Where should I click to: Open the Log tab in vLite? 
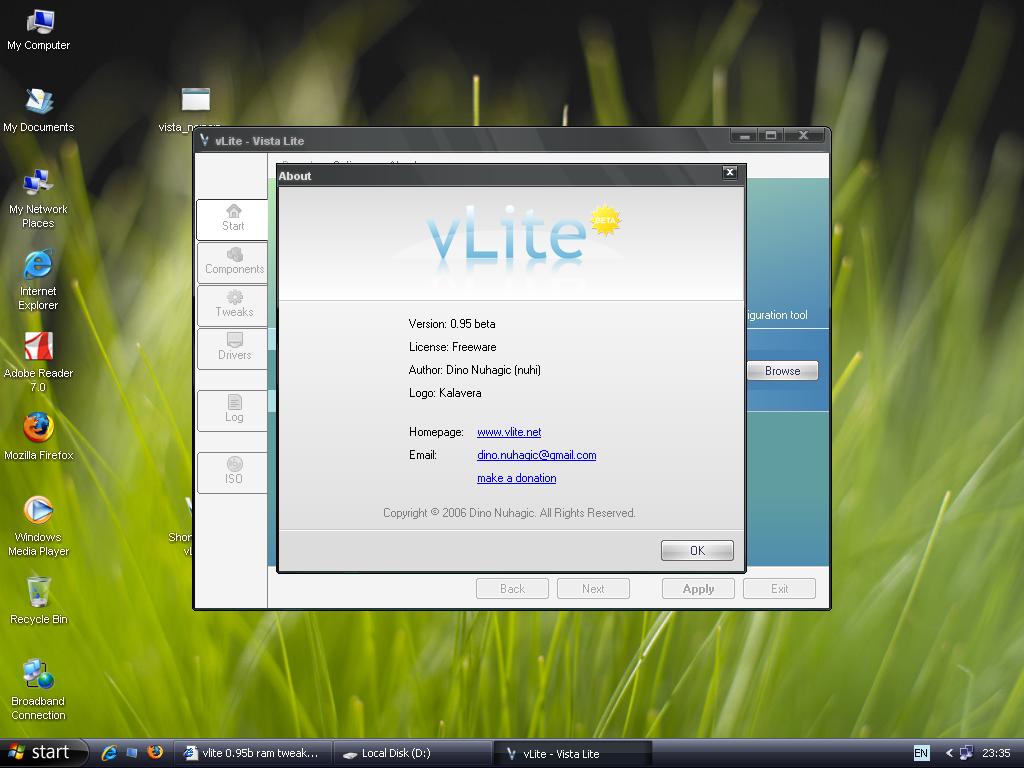(x=232, y=411)
